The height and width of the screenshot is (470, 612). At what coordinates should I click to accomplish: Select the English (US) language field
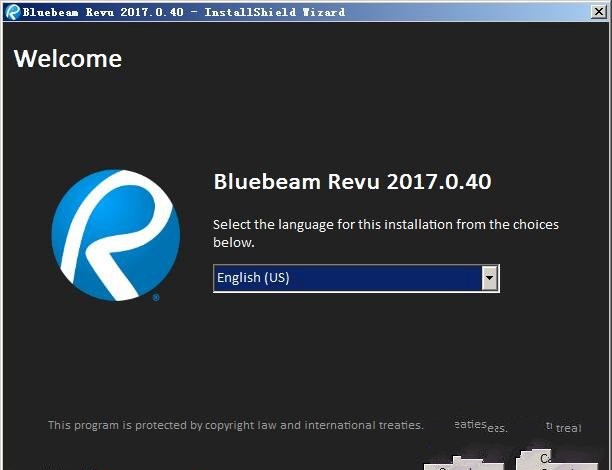356,278
